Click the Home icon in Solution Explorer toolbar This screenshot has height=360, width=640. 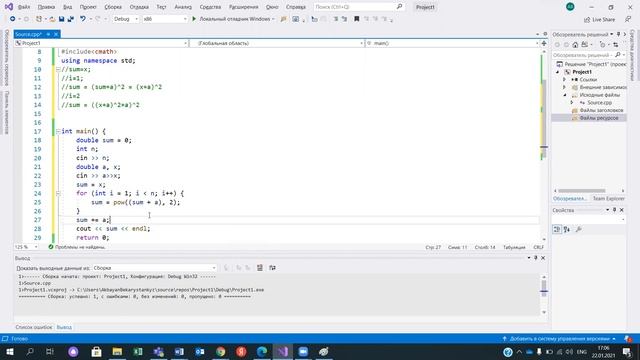tap(575, 44)
